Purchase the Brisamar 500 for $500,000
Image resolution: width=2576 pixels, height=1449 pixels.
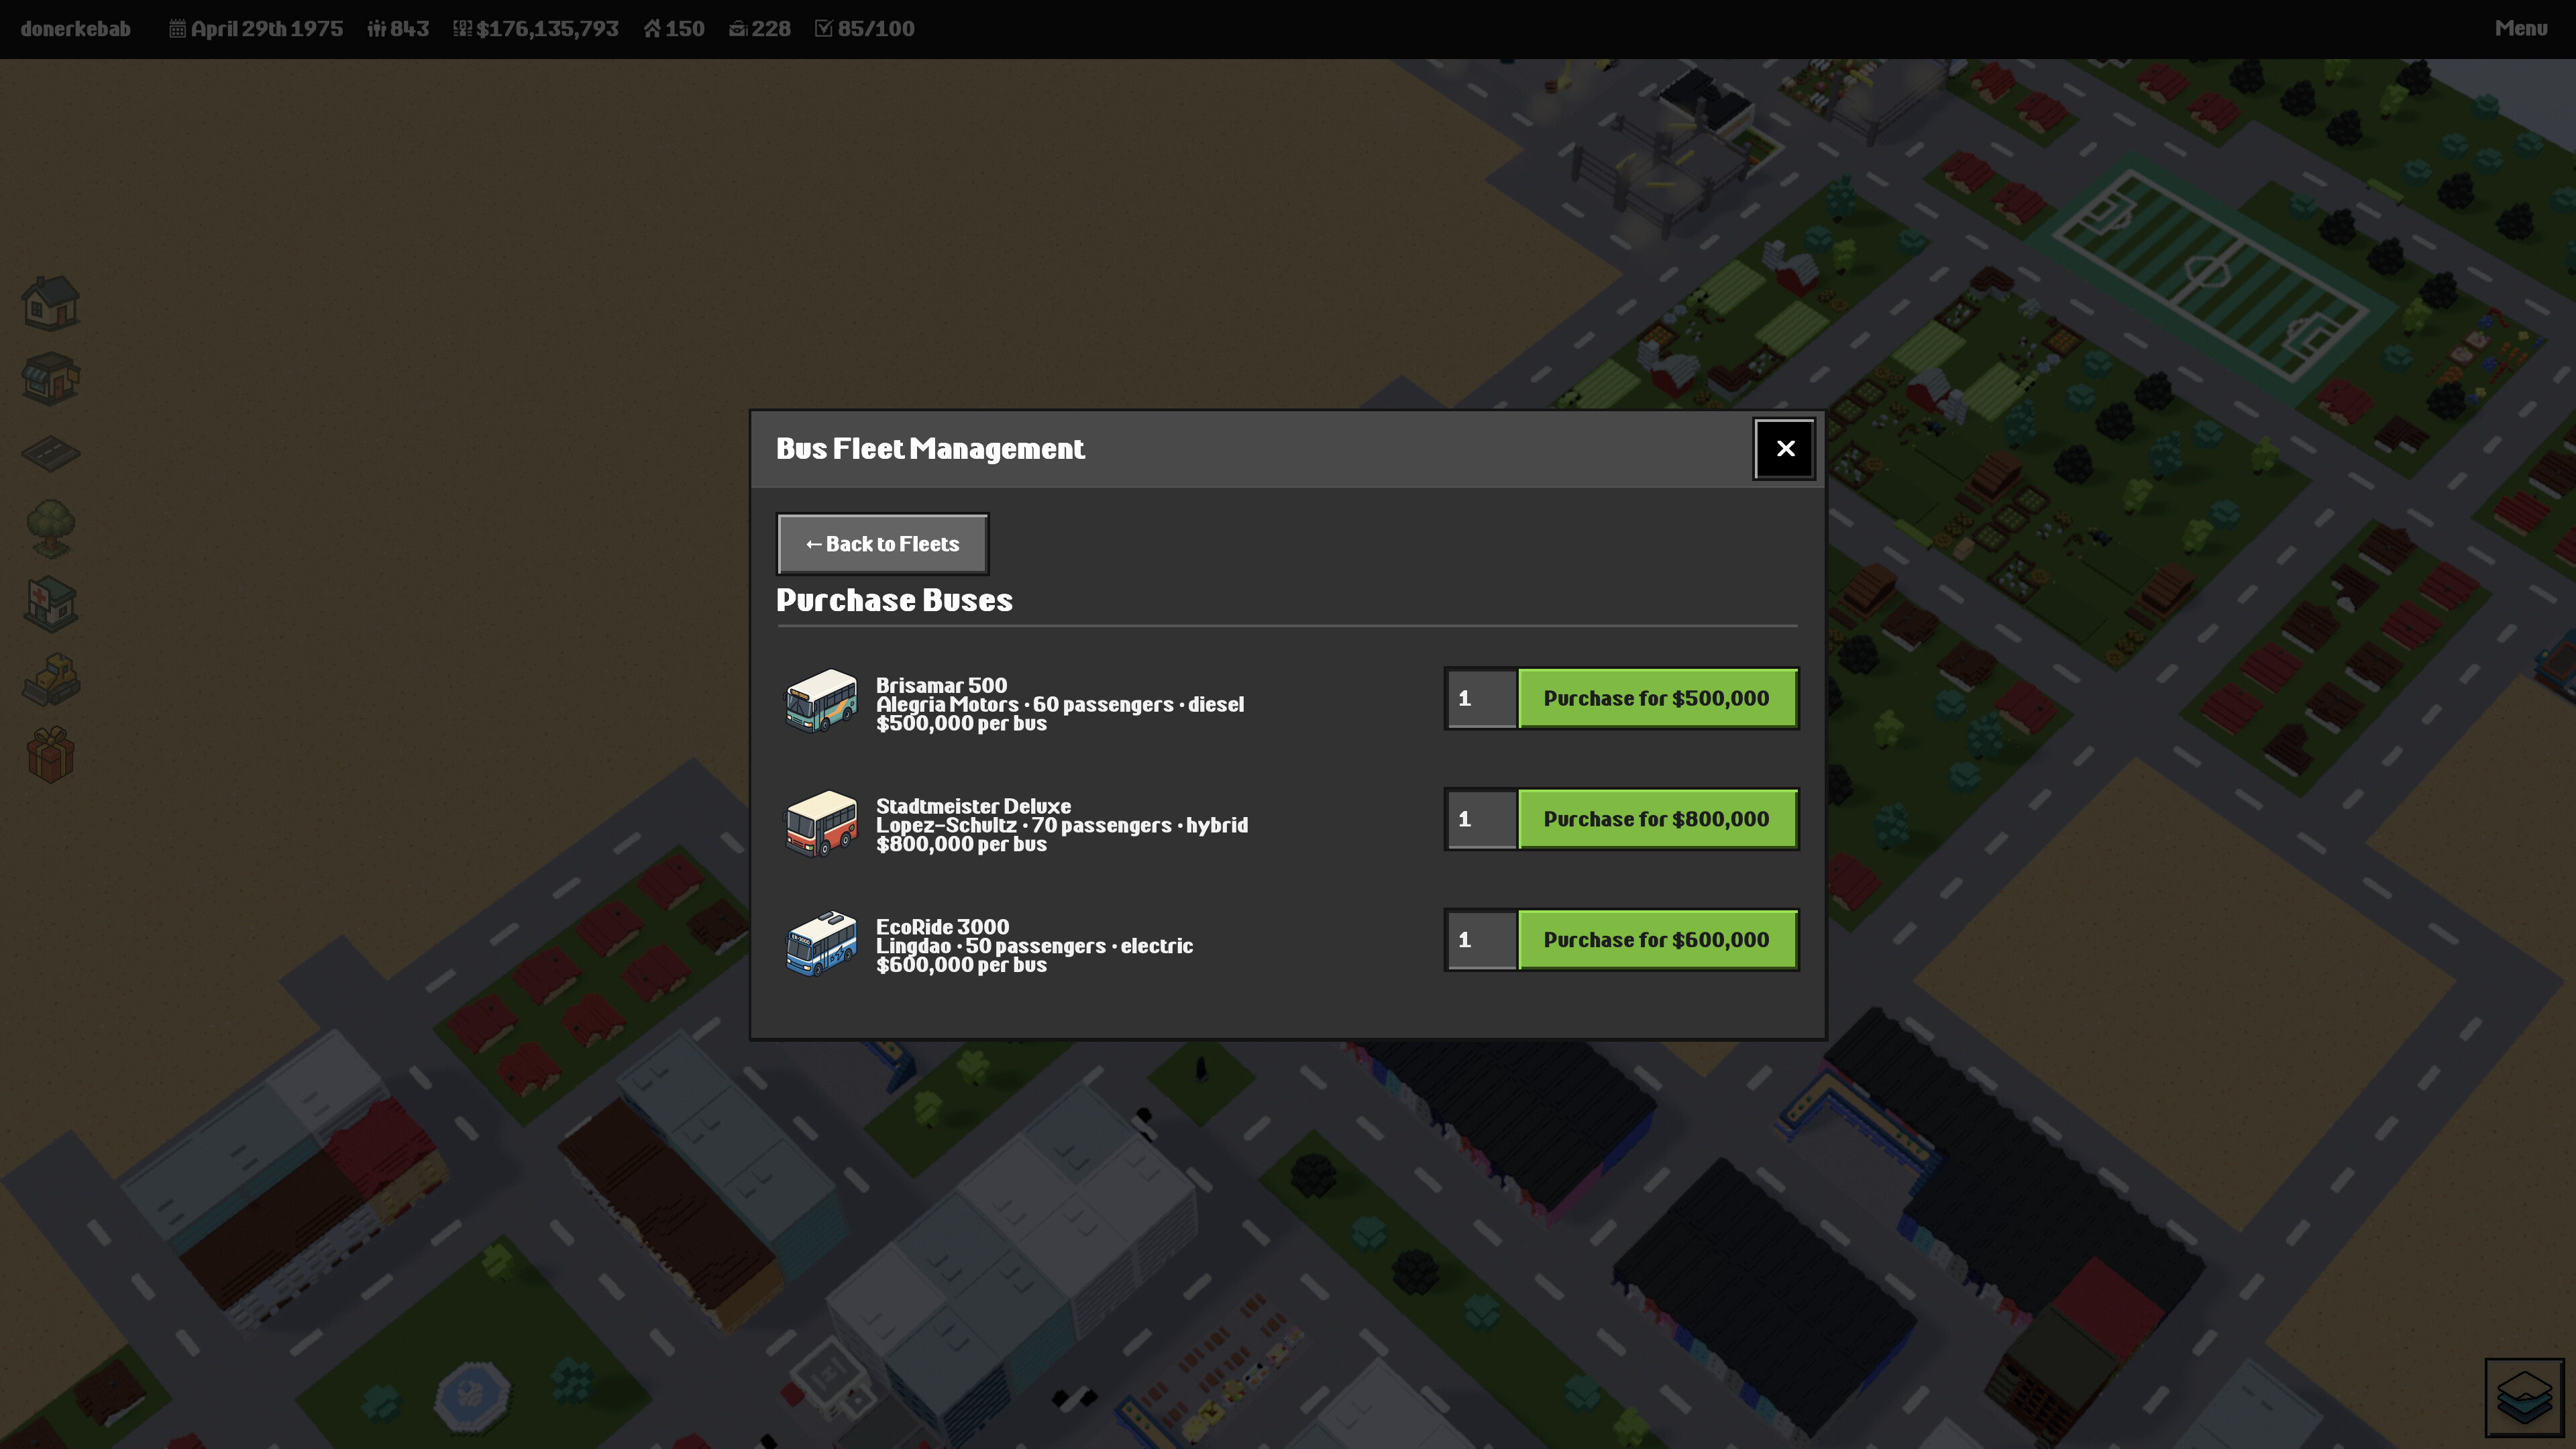tap(1657, 698)
